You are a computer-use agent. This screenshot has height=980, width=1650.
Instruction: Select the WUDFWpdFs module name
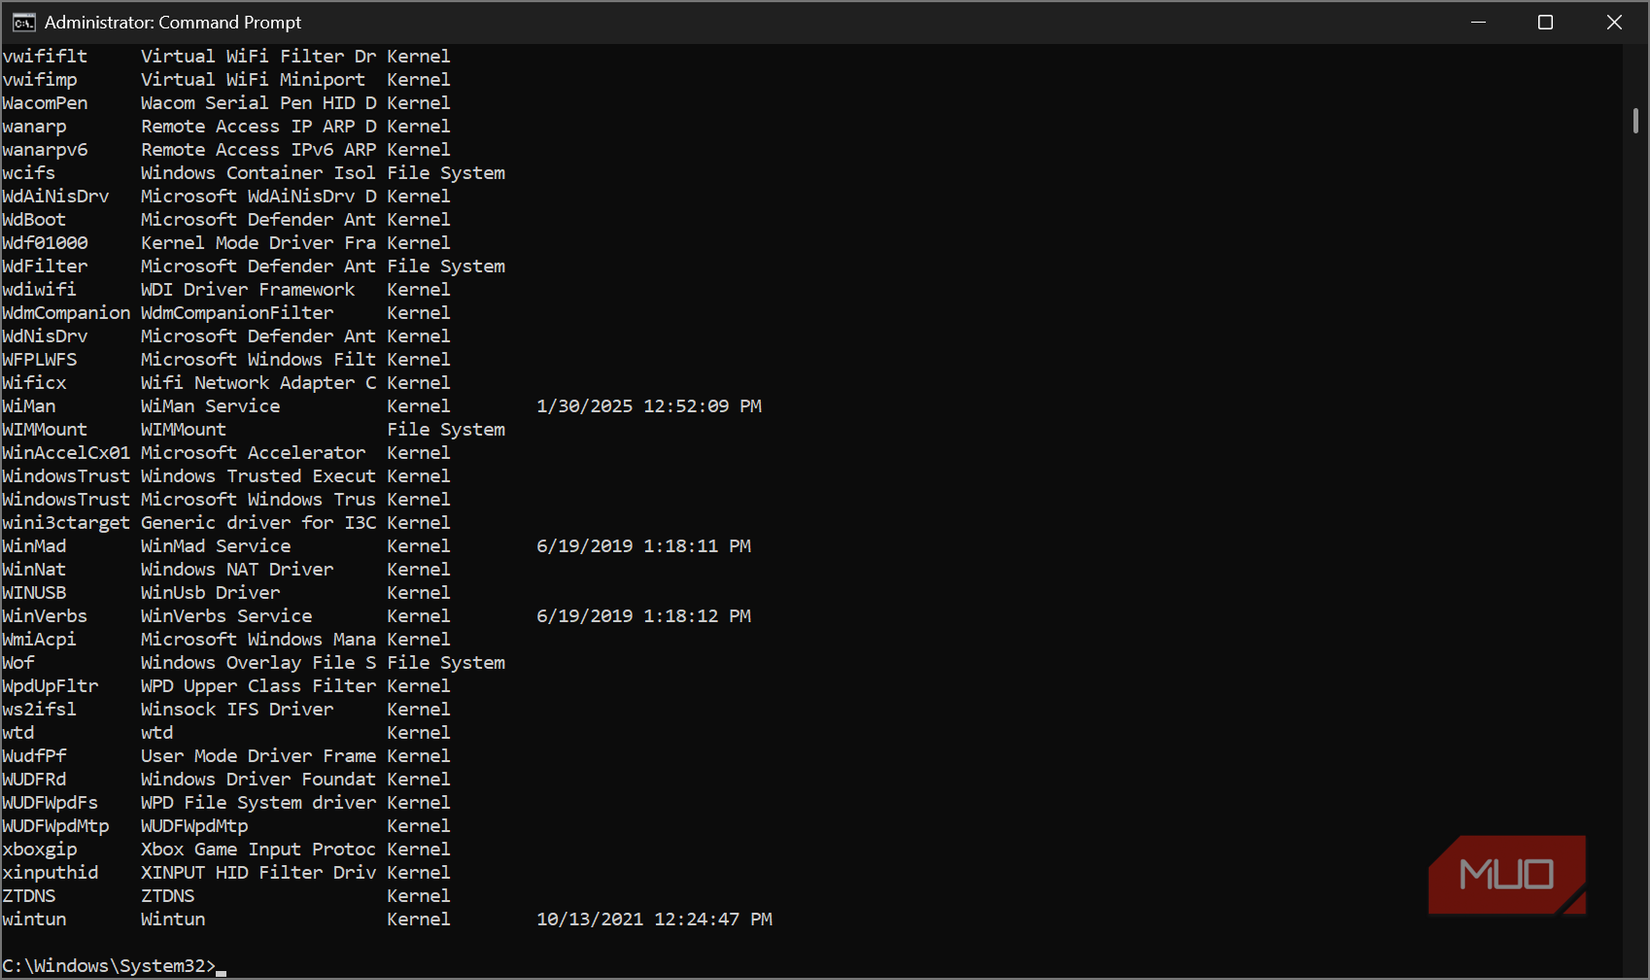tap(50, 803)
